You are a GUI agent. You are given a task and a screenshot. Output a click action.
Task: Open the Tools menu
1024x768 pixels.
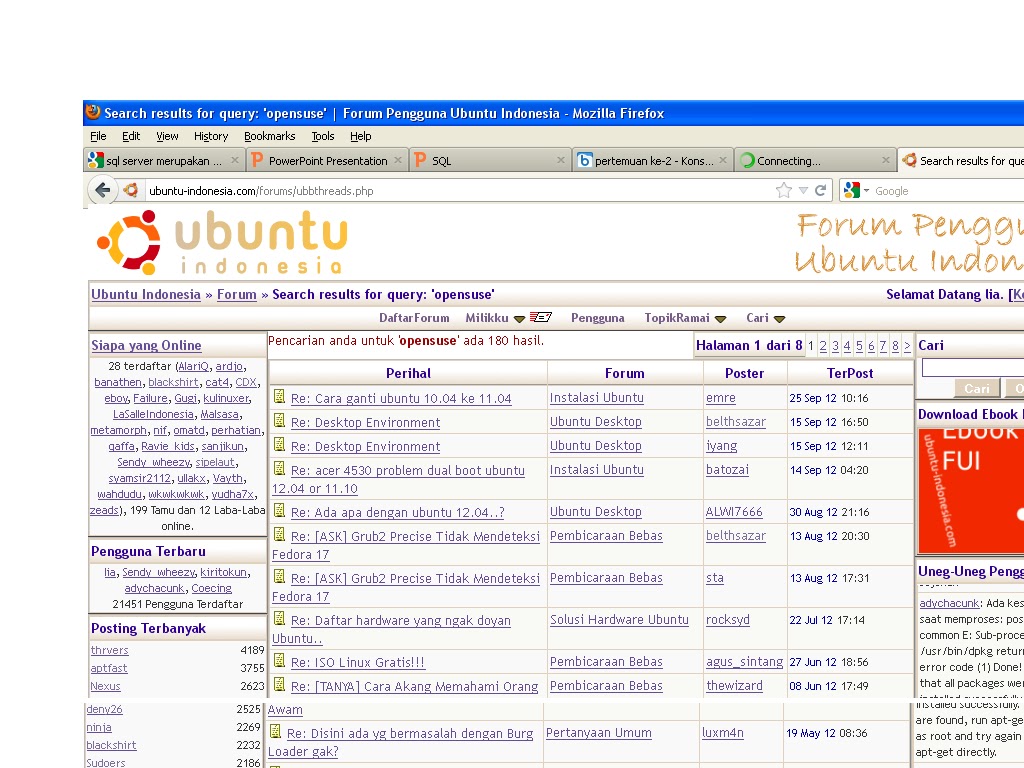pos(323,136)
